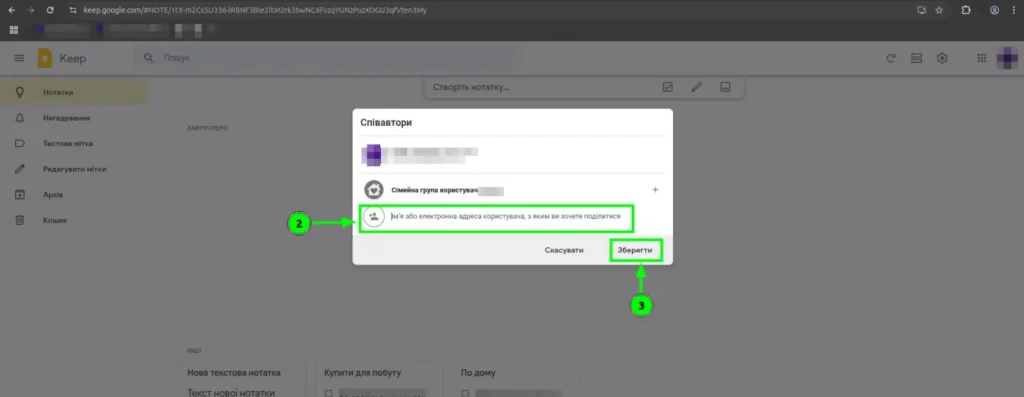
Task: Click the Keep logo icon
Action: tap(44, 58)
